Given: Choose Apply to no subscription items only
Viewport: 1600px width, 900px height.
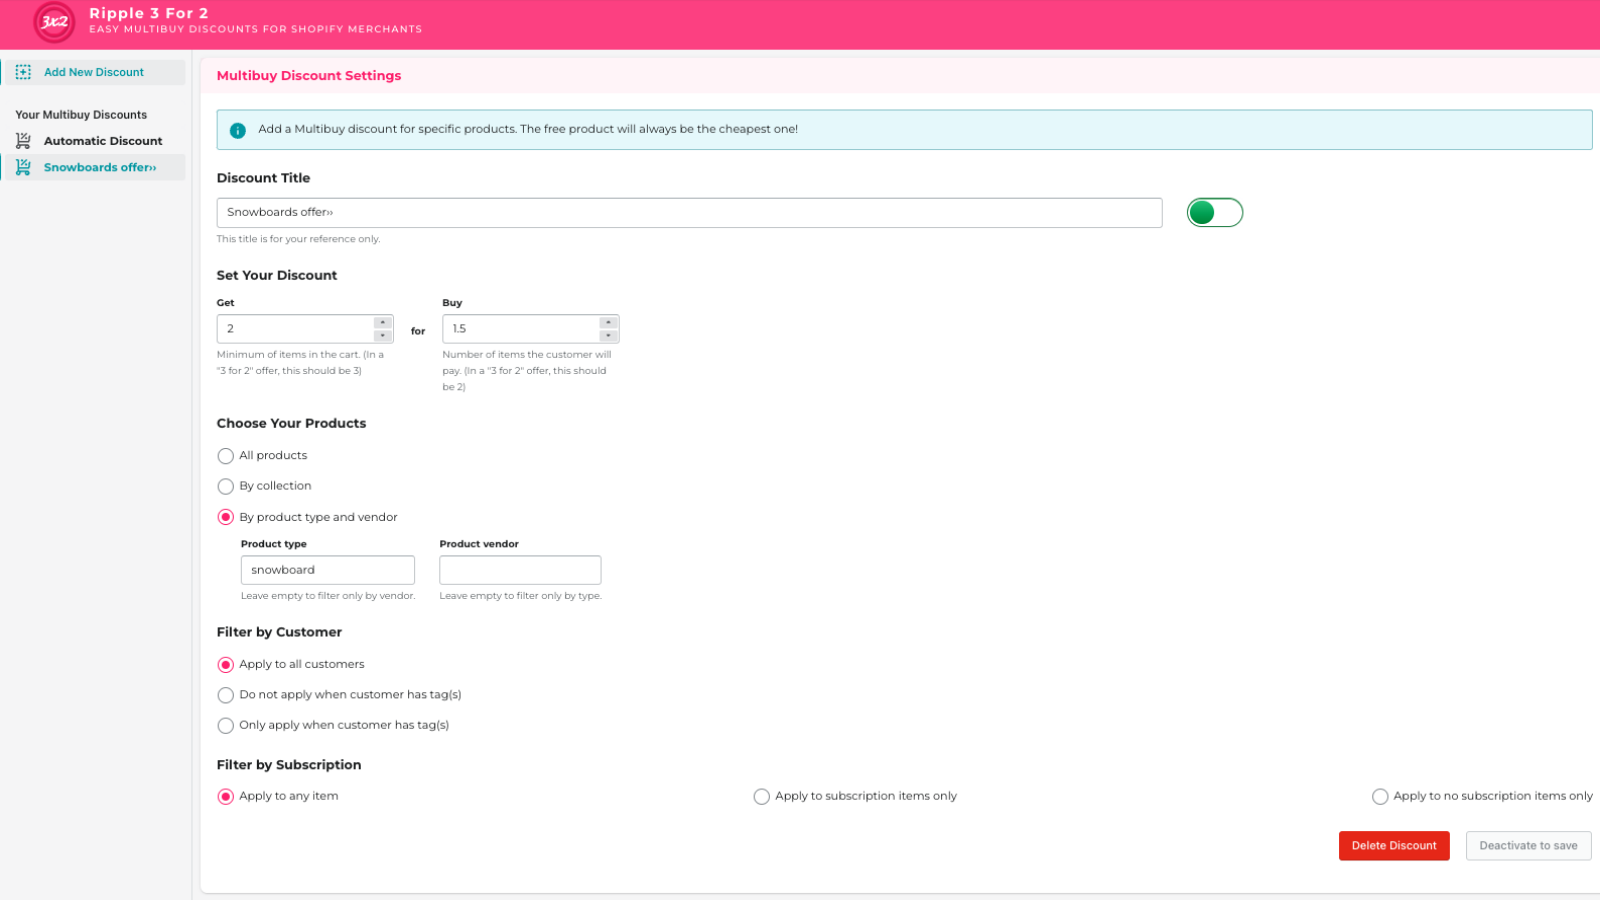Looking at the screenshot, I should tap(1381, 796).
